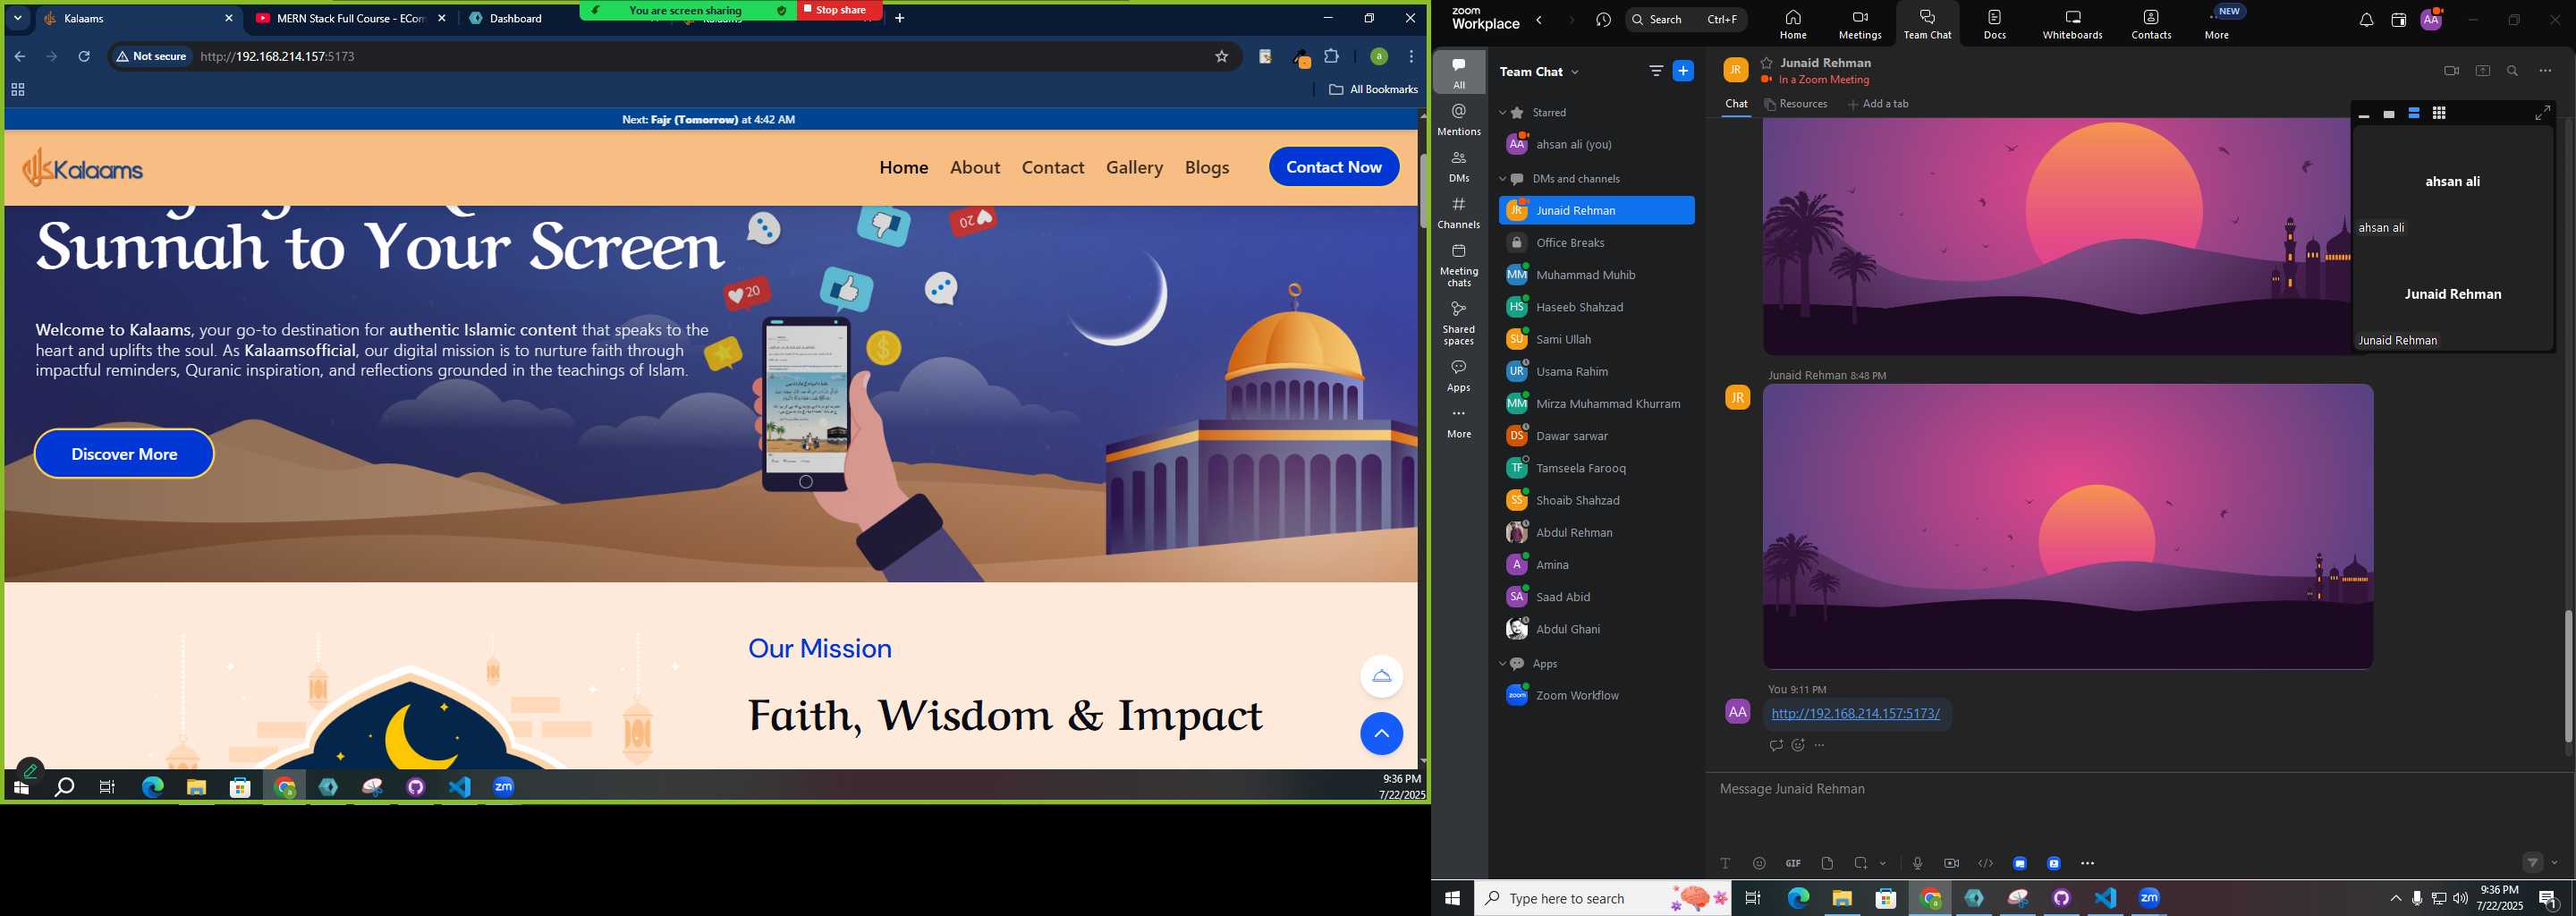The width and height of the screenshot is (2576, 916).
Task: Open the Resources tab in chat
Action: (x=1796, y=104)
